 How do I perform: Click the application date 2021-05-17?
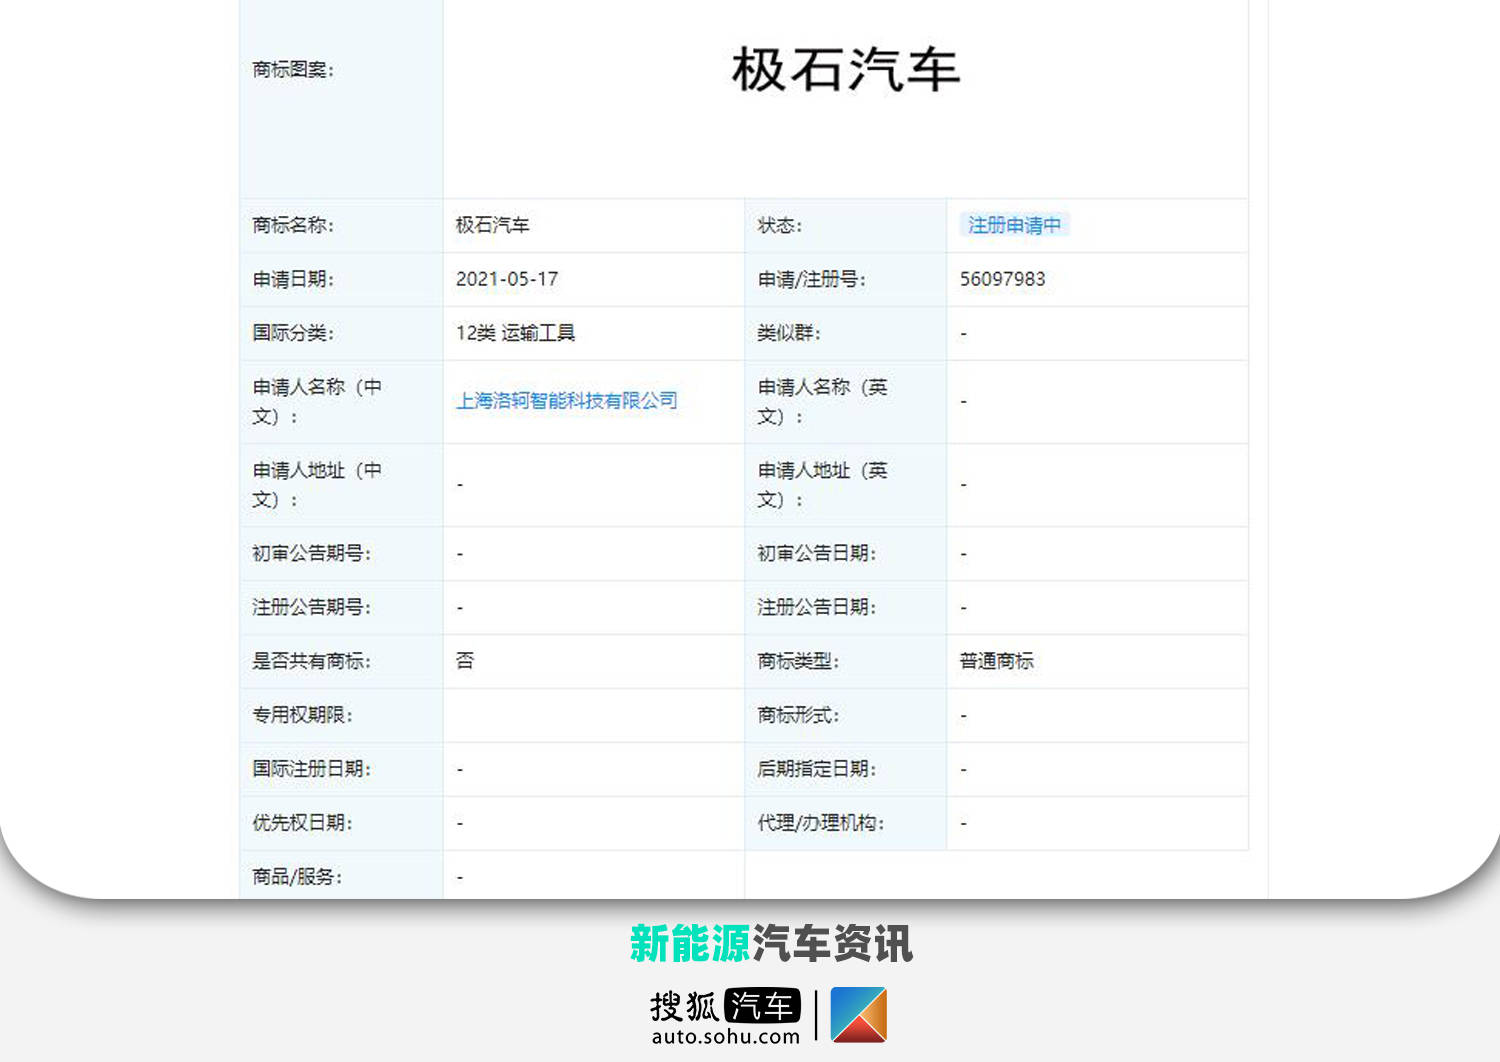tap(507, 279)
